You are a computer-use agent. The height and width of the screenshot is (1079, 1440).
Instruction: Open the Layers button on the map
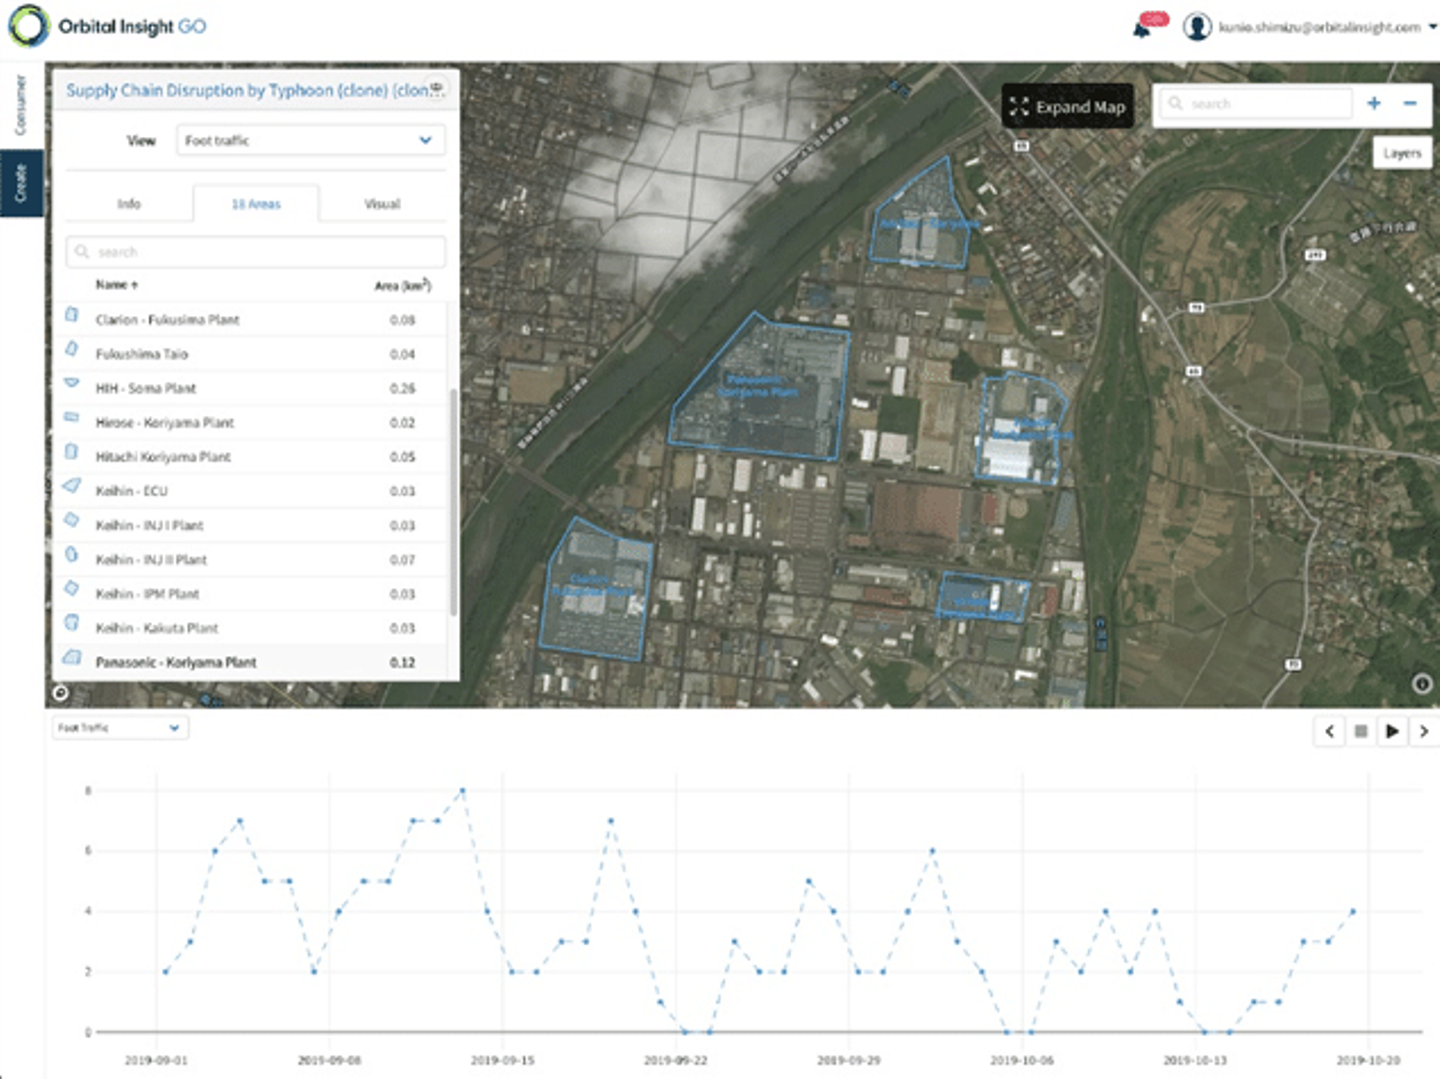[1401, 153]
